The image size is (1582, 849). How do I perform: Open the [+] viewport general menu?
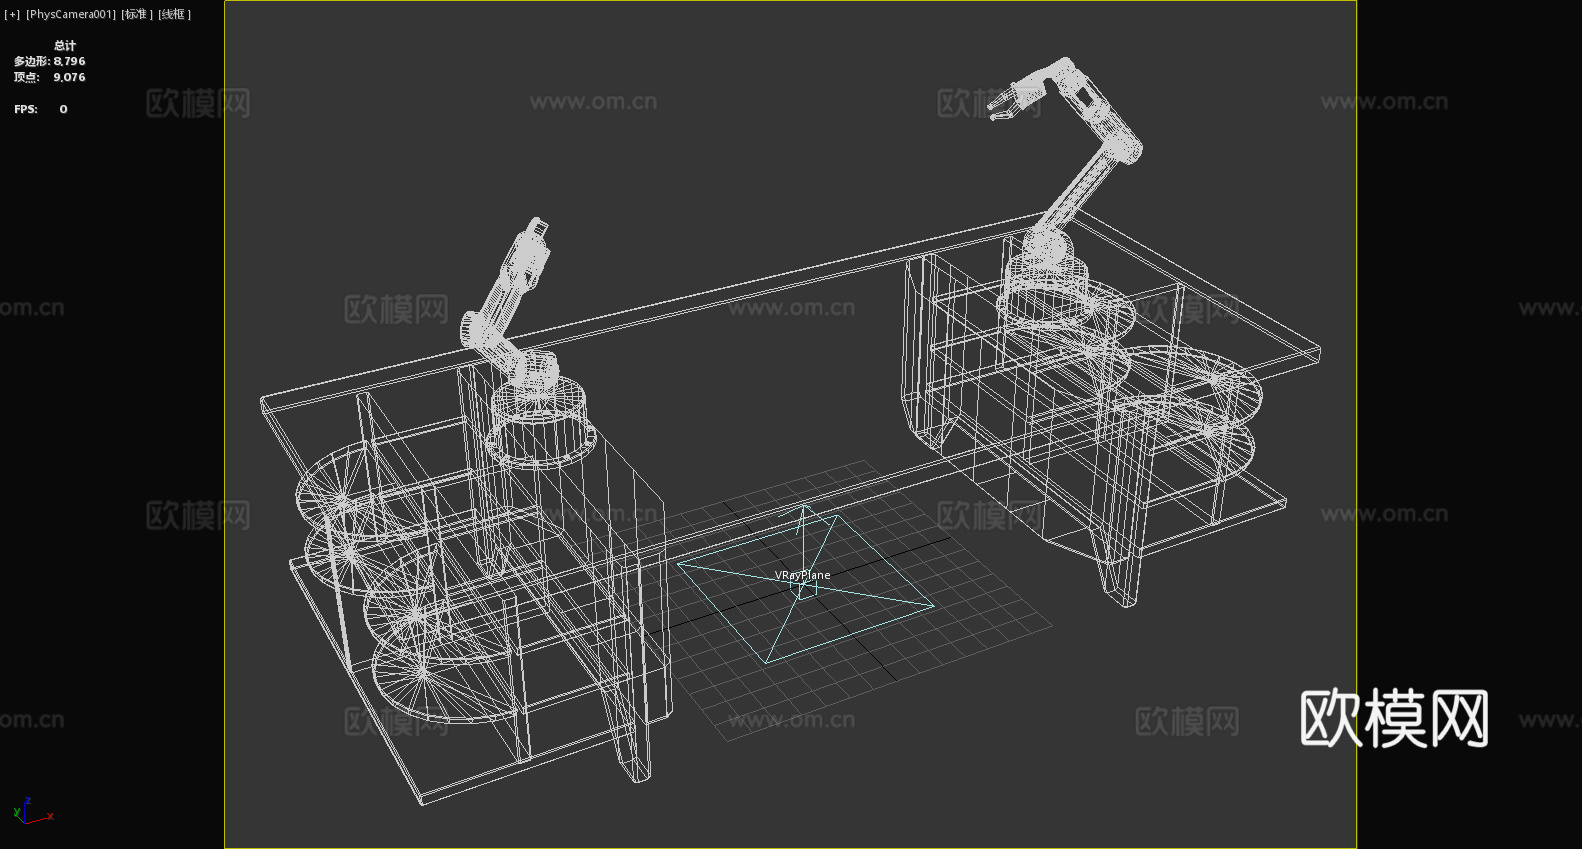(12, 14)
